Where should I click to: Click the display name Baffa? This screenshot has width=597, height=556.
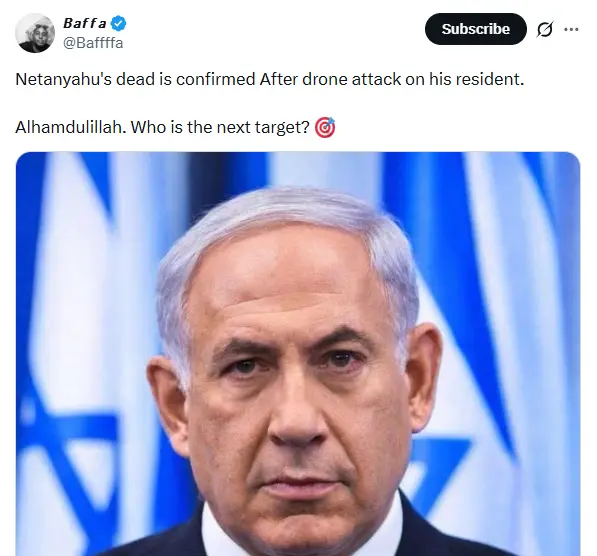85,23
